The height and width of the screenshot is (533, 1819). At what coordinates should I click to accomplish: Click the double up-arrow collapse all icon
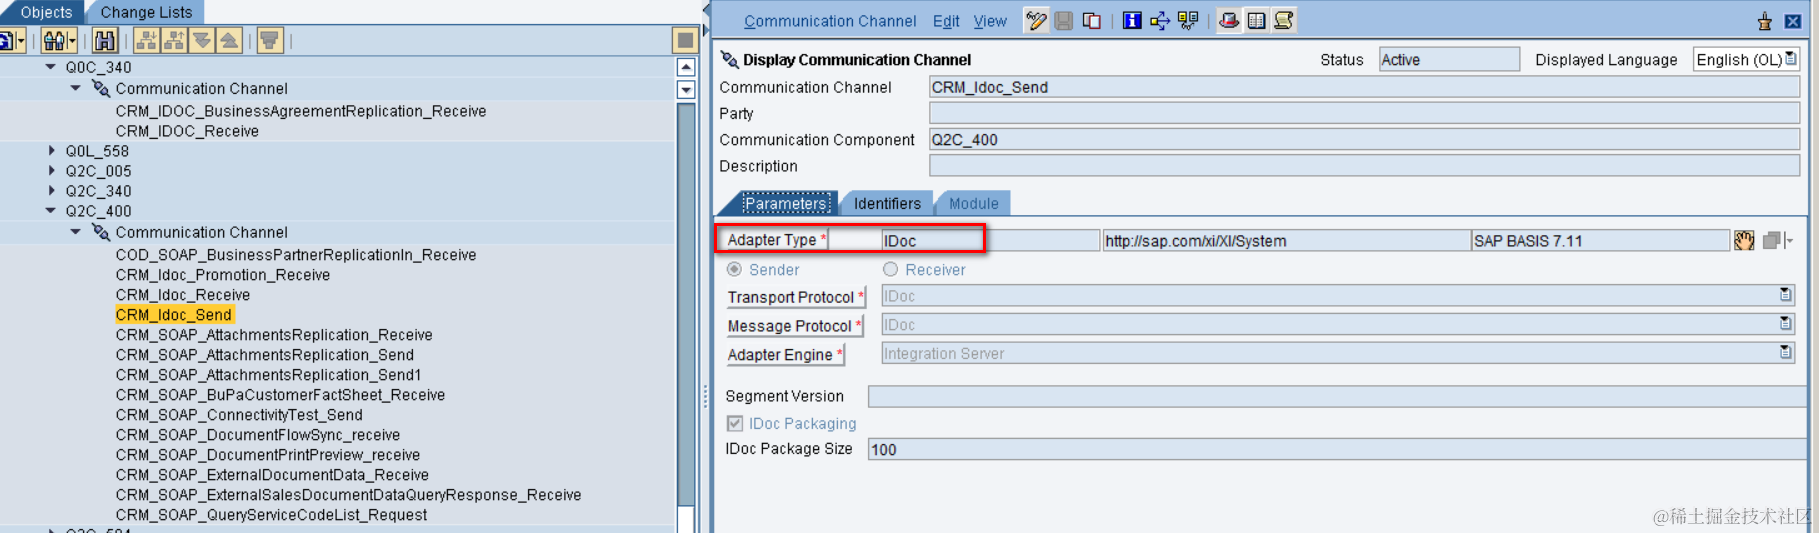(x=229, y=41)
